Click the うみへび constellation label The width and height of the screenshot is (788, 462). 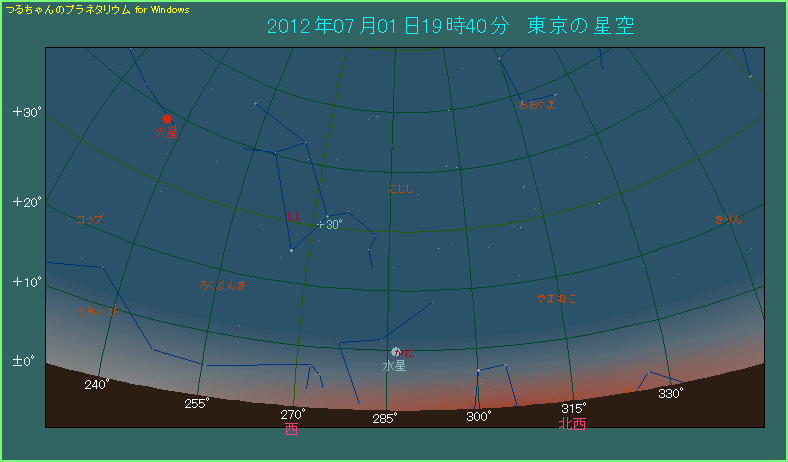[98, 312]
